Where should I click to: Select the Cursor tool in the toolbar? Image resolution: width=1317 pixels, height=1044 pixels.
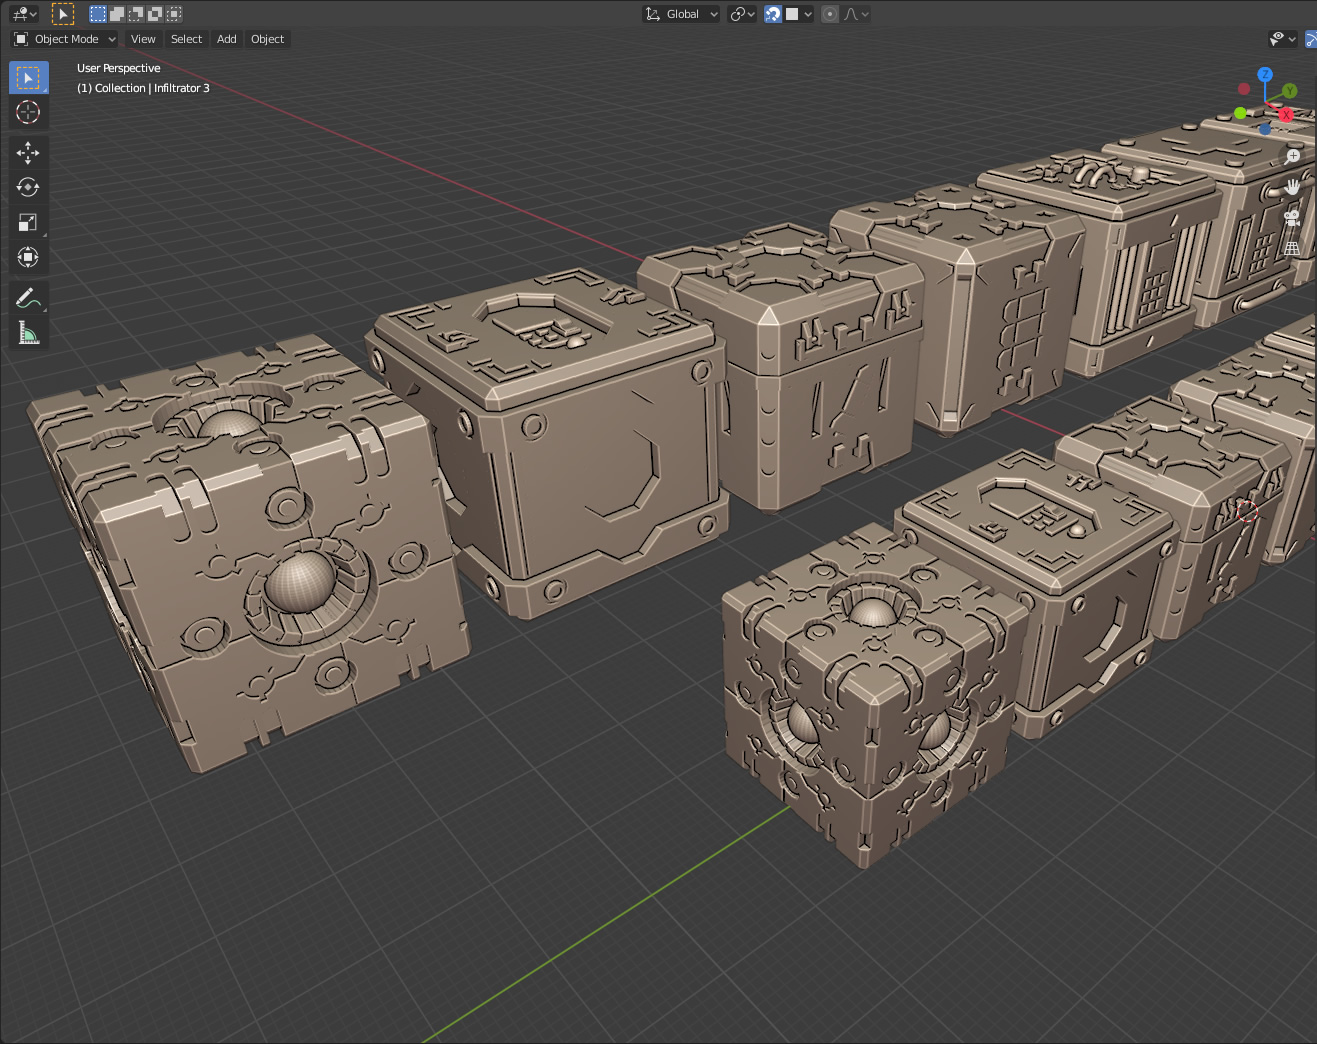[28, 112]
